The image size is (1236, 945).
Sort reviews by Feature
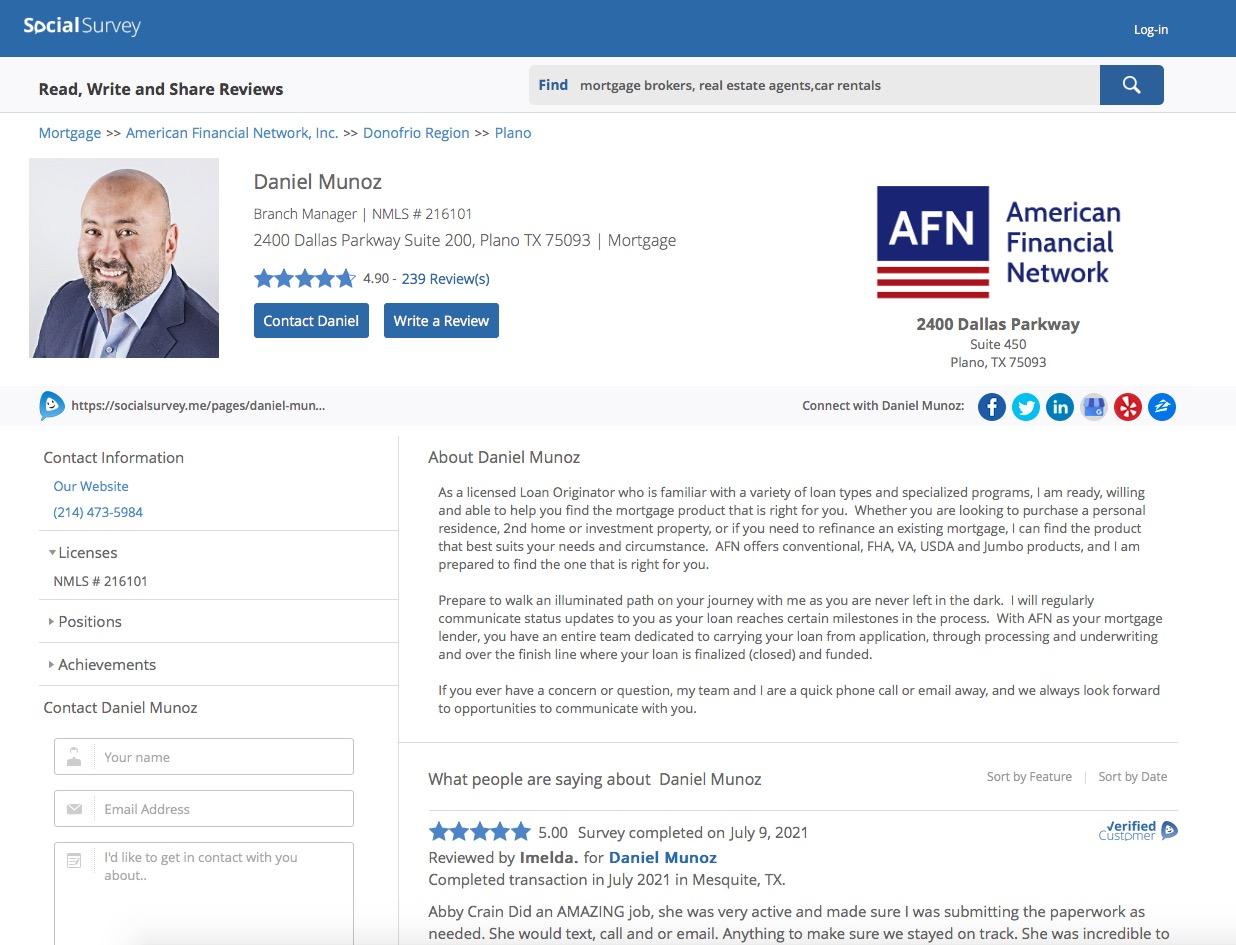tap(1029, 776)
